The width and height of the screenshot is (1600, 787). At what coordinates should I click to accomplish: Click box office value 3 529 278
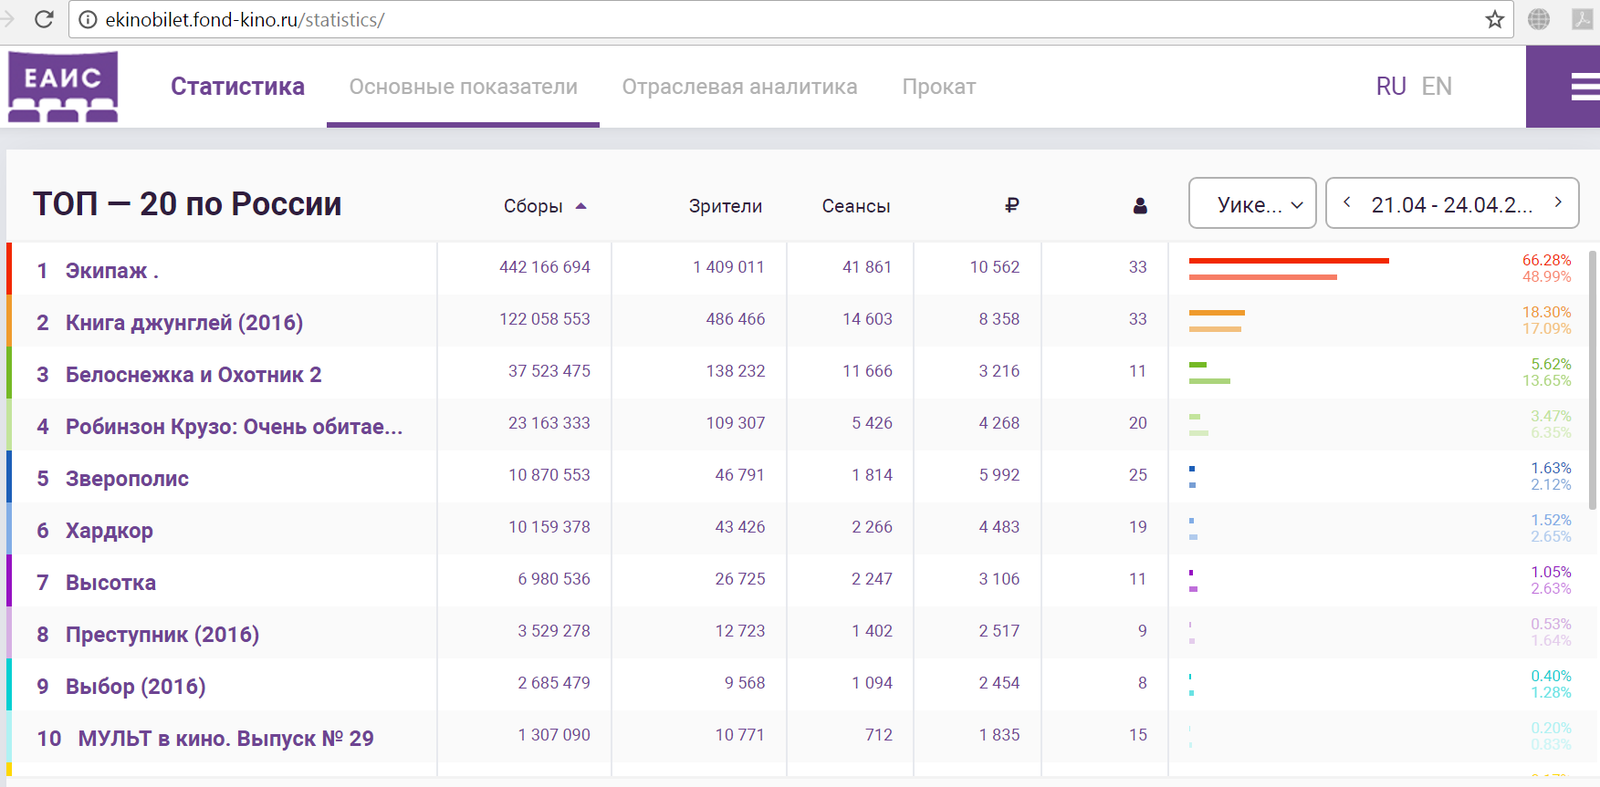coord(554,631)
